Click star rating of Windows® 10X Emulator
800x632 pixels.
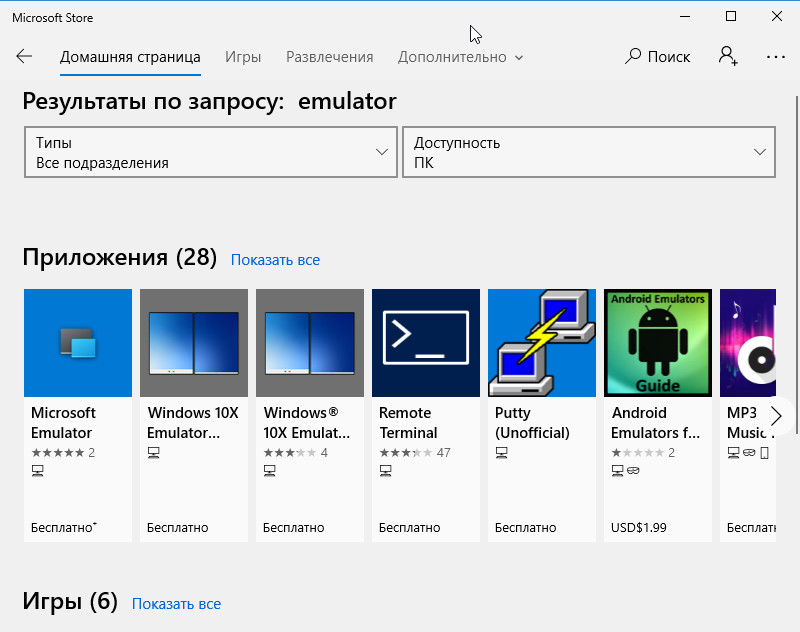(x=290, y=452)
